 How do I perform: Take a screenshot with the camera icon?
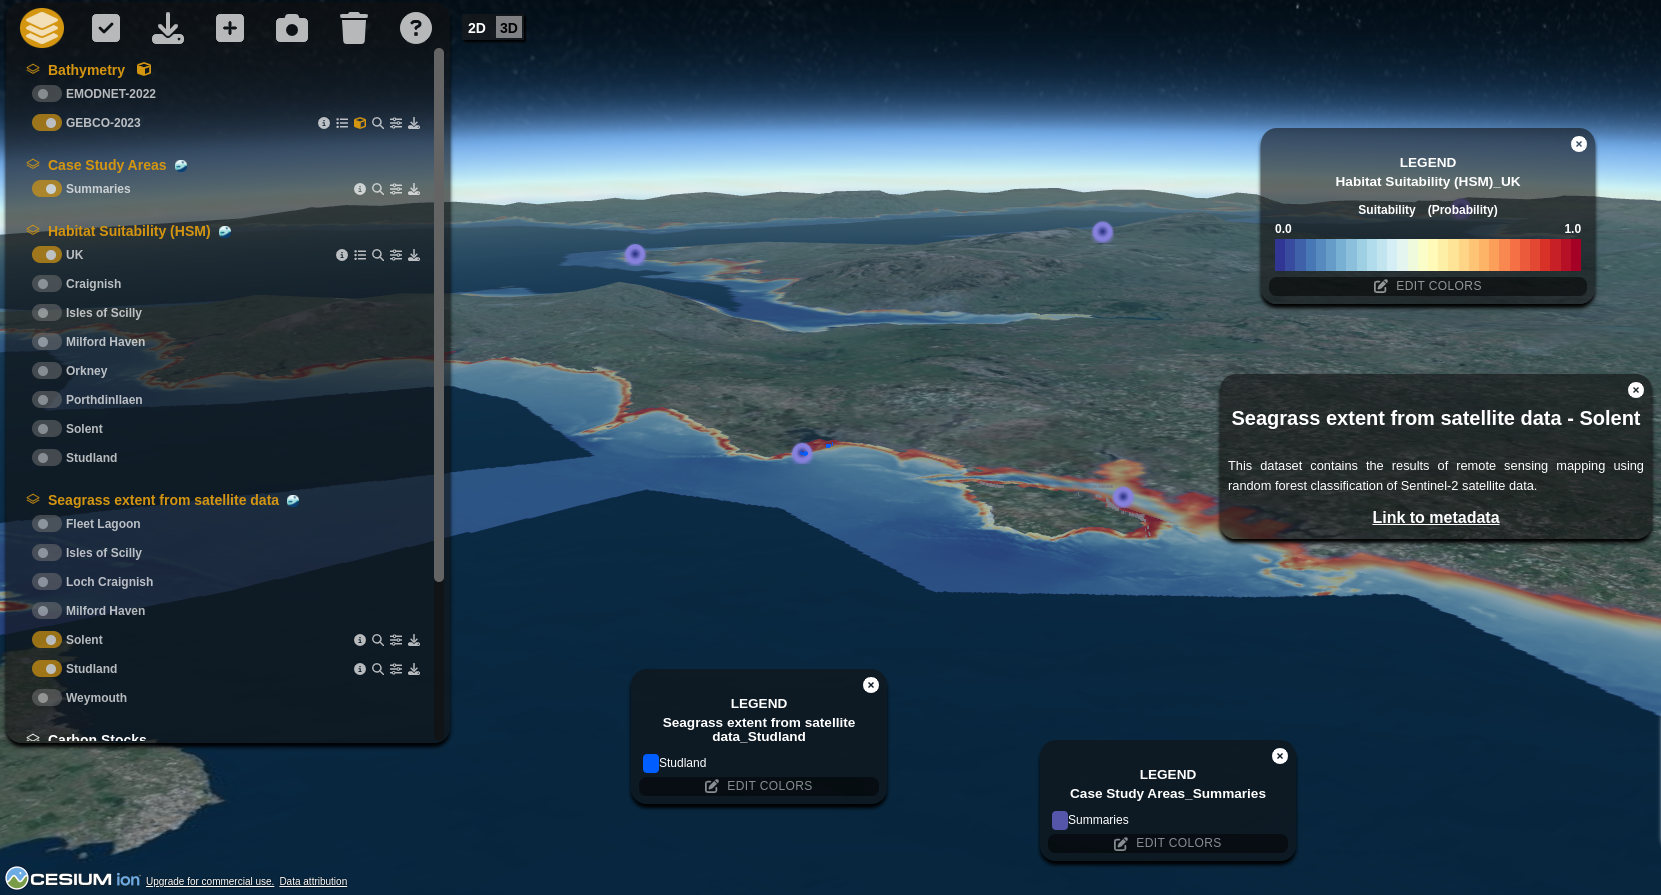click(x=292, y=28)
